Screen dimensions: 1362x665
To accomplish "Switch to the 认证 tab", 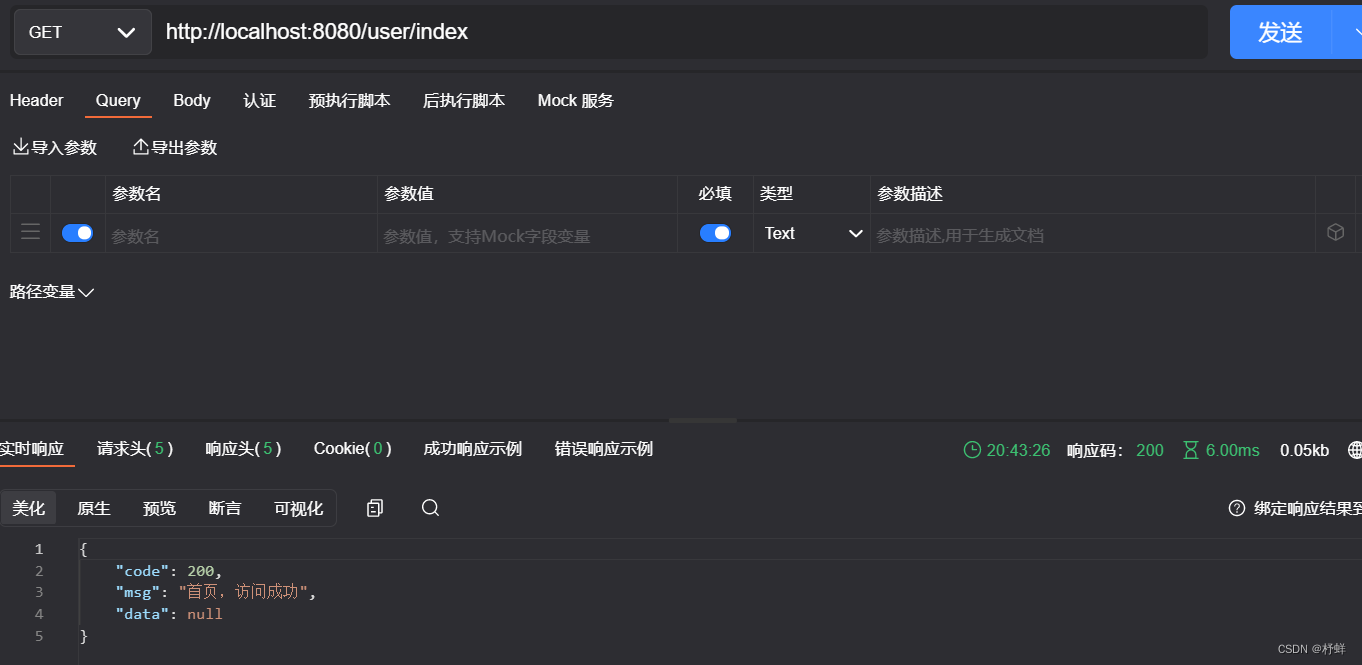I will (x=260, y=101).
